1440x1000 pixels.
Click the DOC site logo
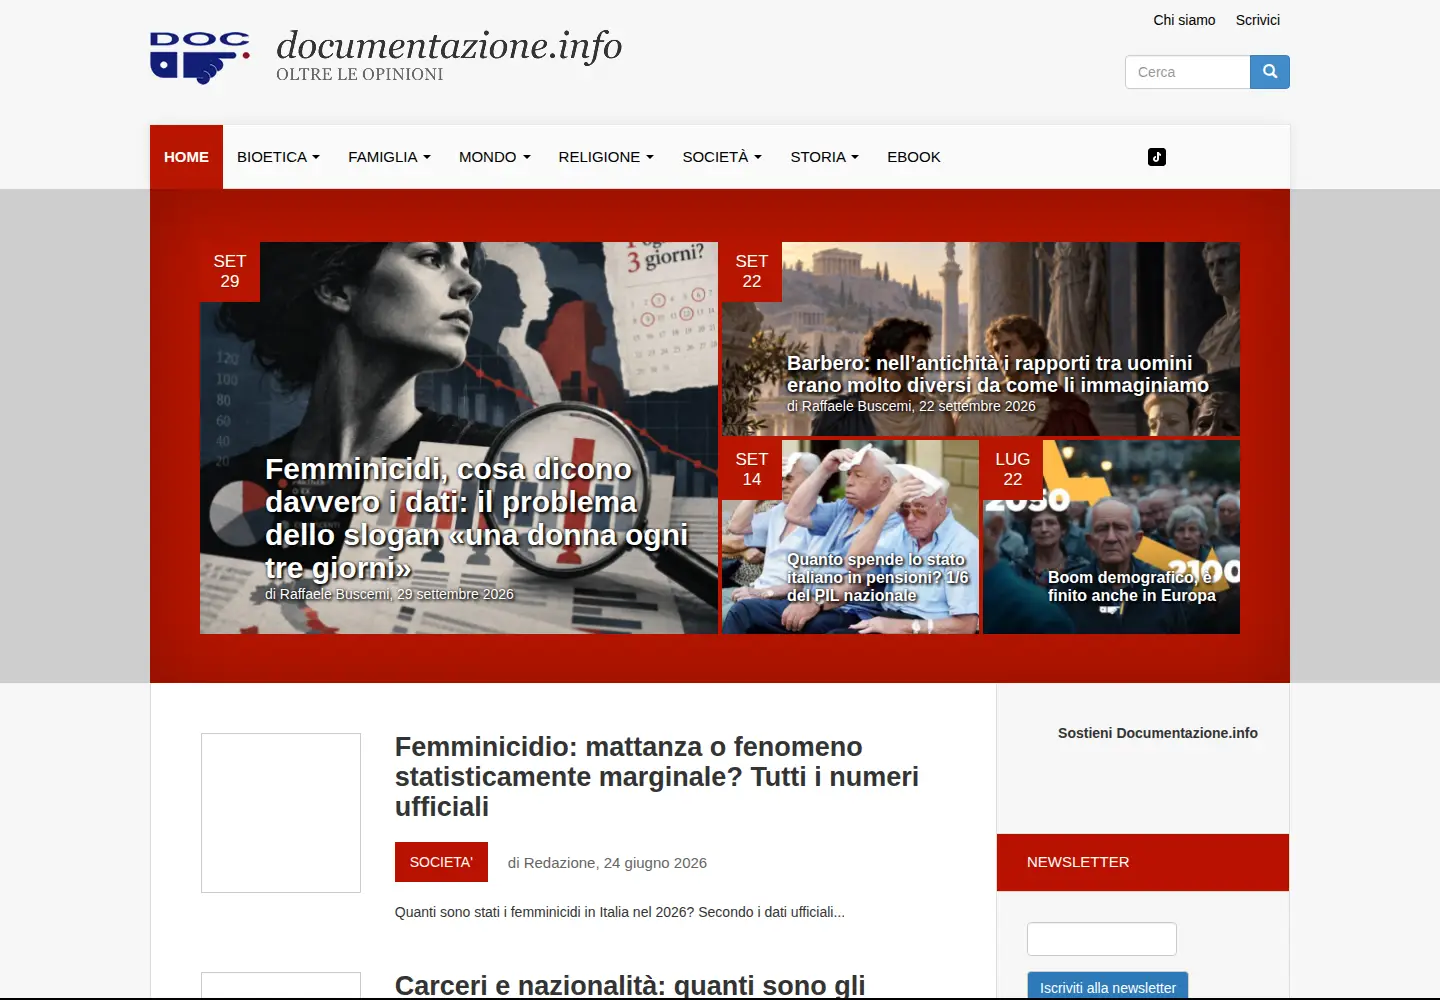tap(200, 58)
